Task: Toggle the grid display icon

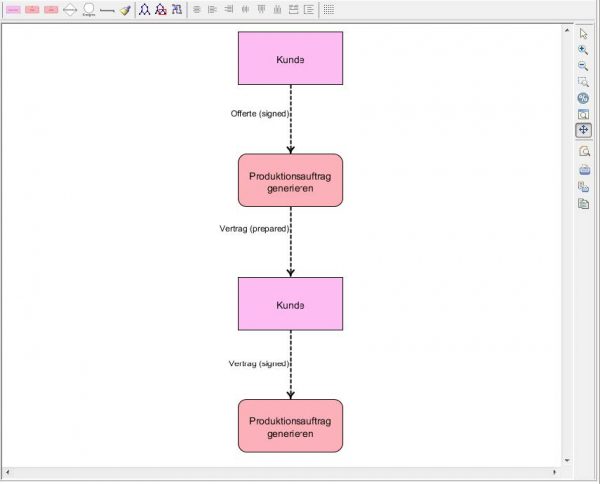Action: point(329,9)
